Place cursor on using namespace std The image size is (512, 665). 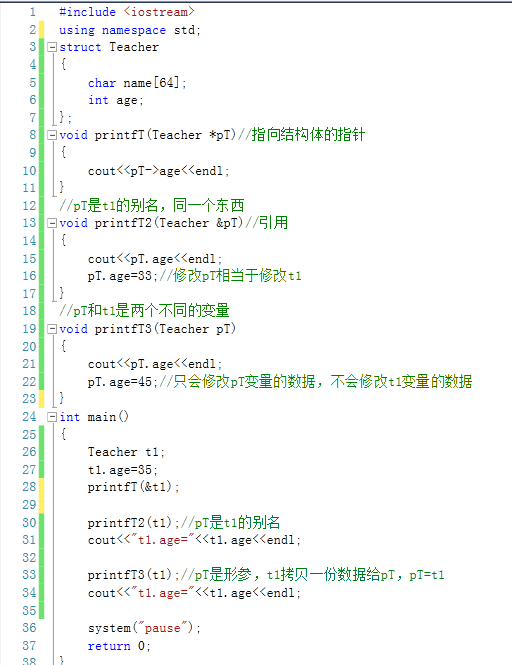tap(130, 30)
